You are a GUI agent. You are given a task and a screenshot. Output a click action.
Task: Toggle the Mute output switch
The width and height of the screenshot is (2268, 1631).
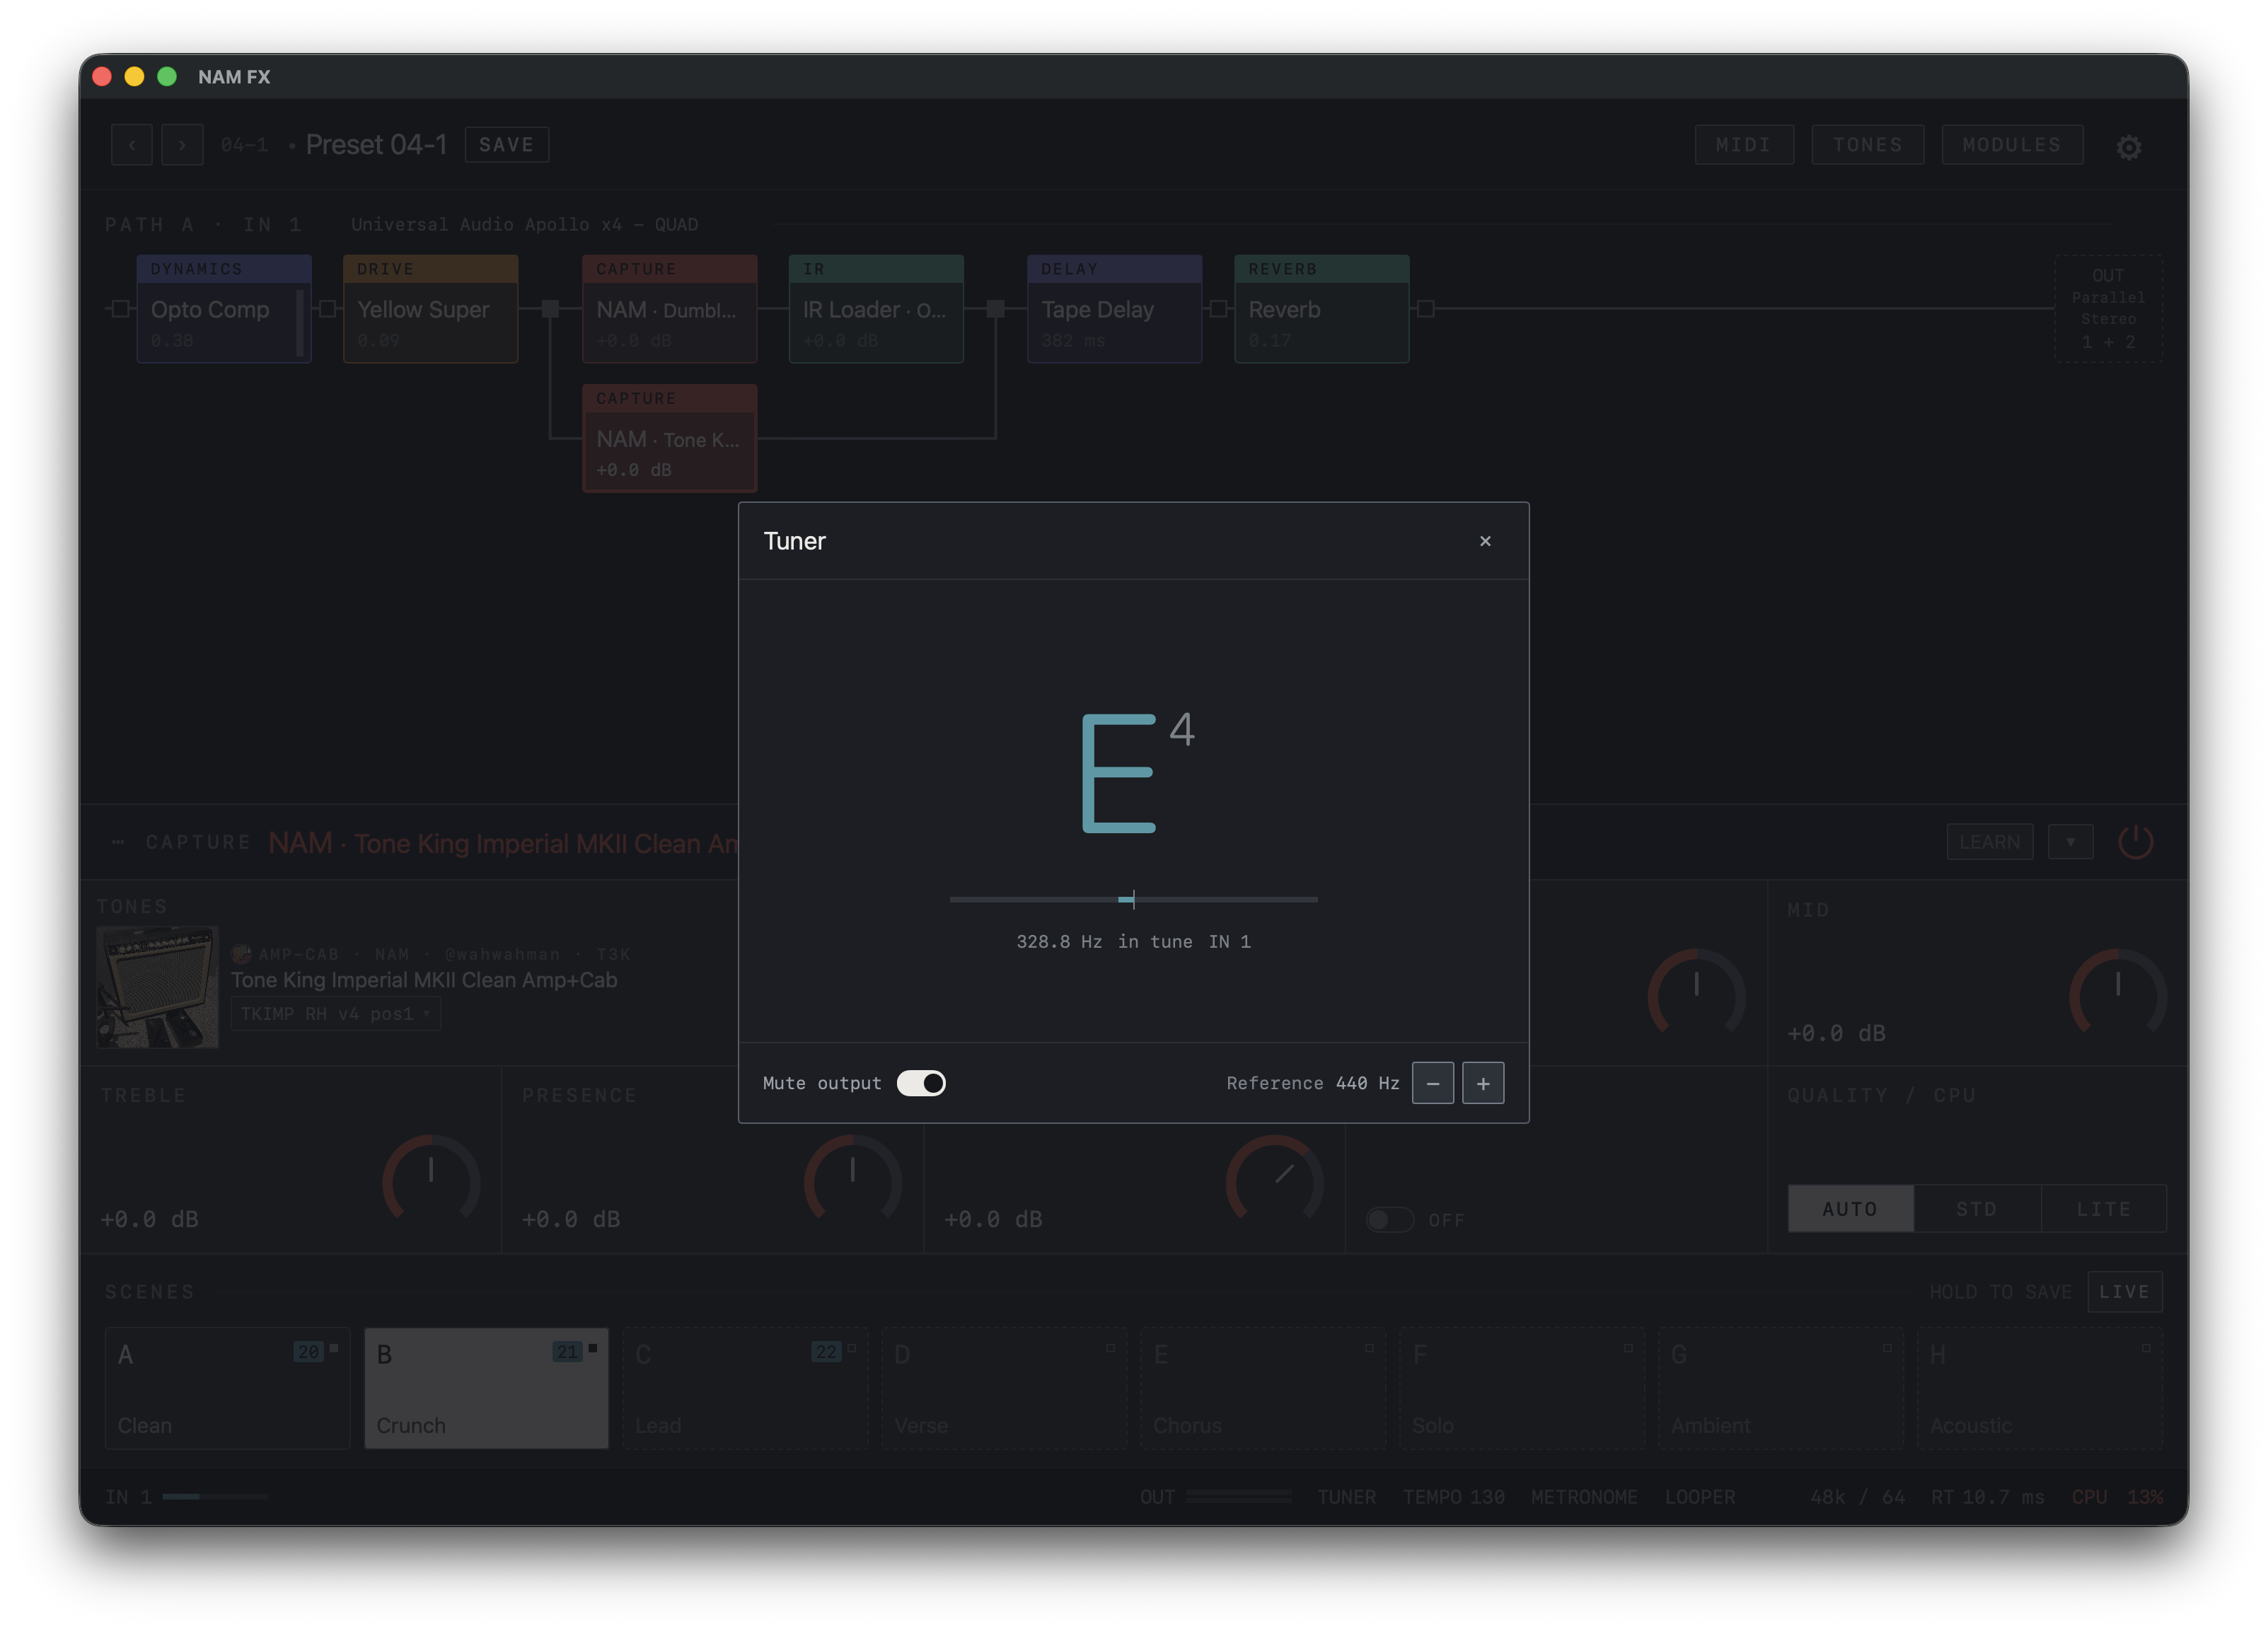click(x=921, y=1083)
